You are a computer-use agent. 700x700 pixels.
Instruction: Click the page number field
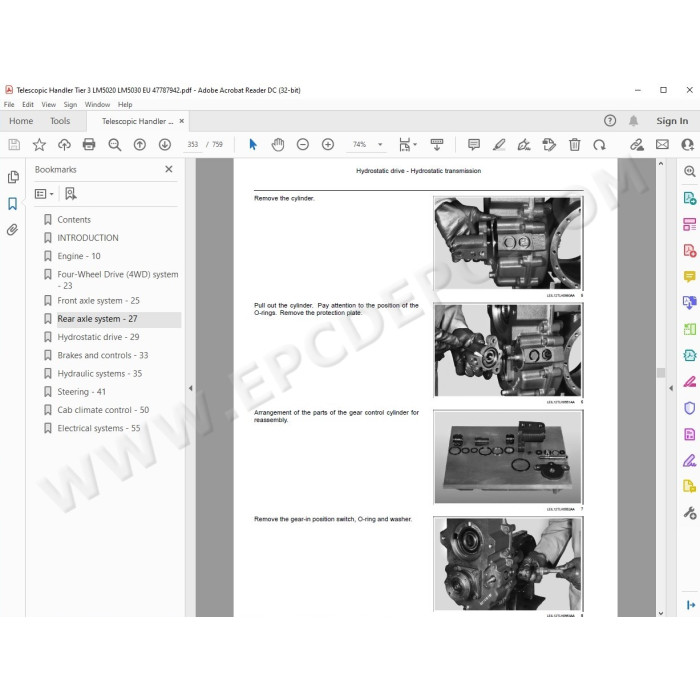[193, 145]
